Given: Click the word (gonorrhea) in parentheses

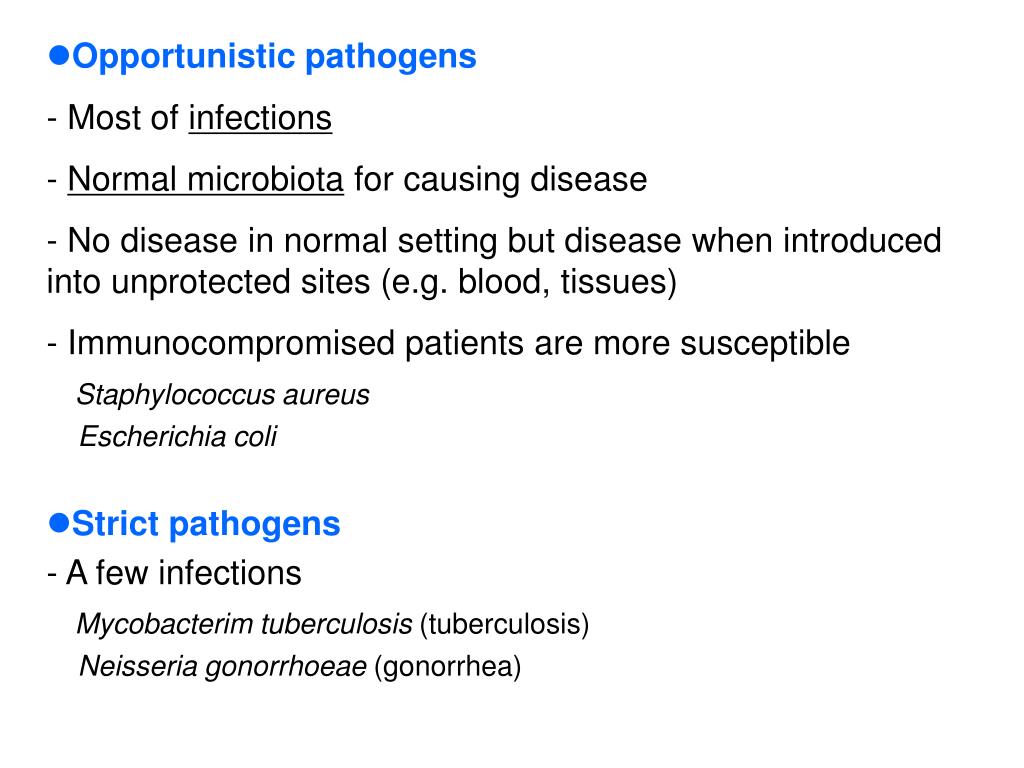Looking at the screenshot, I should pyautogui.click(x=447, y=667).
